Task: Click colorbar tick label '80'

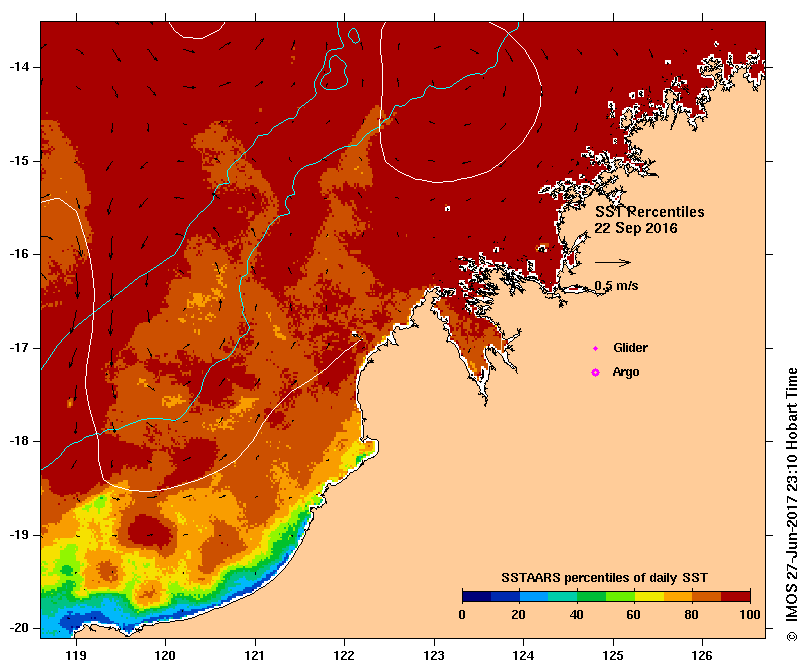Action: click(691, 615)
